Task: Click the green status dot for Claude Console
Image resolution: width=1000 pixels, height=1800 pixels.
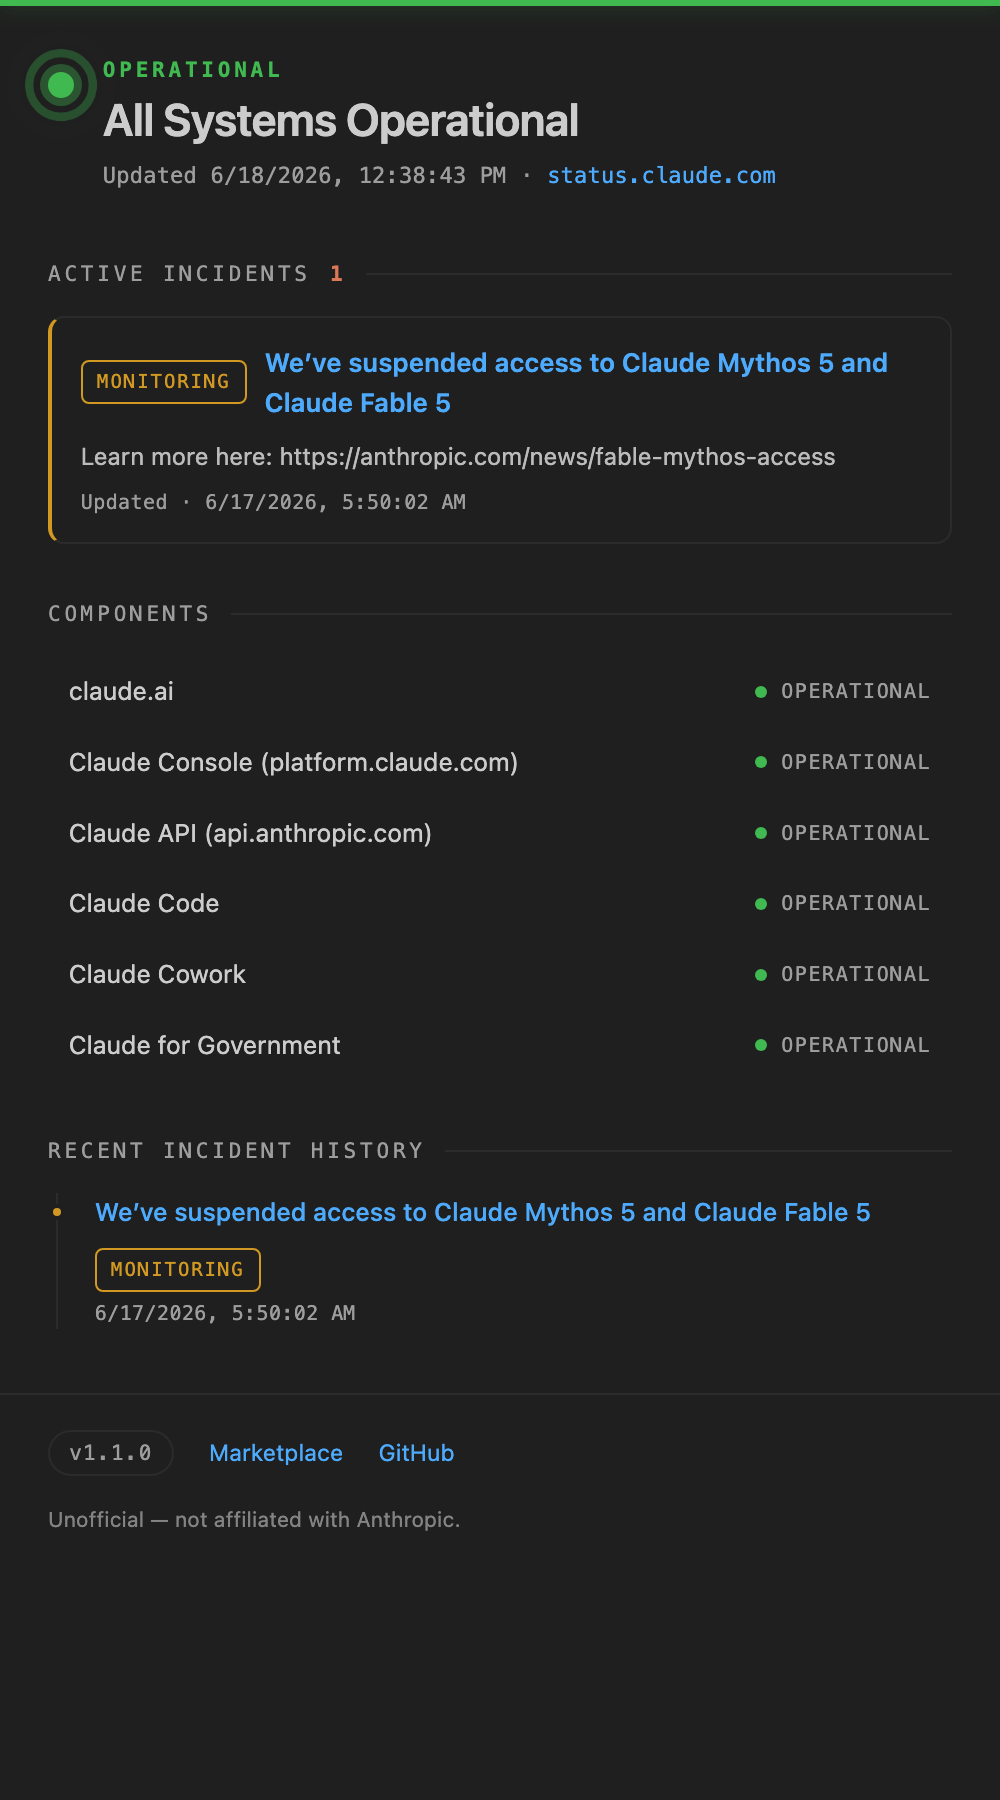Action: [x=761, y=762]
